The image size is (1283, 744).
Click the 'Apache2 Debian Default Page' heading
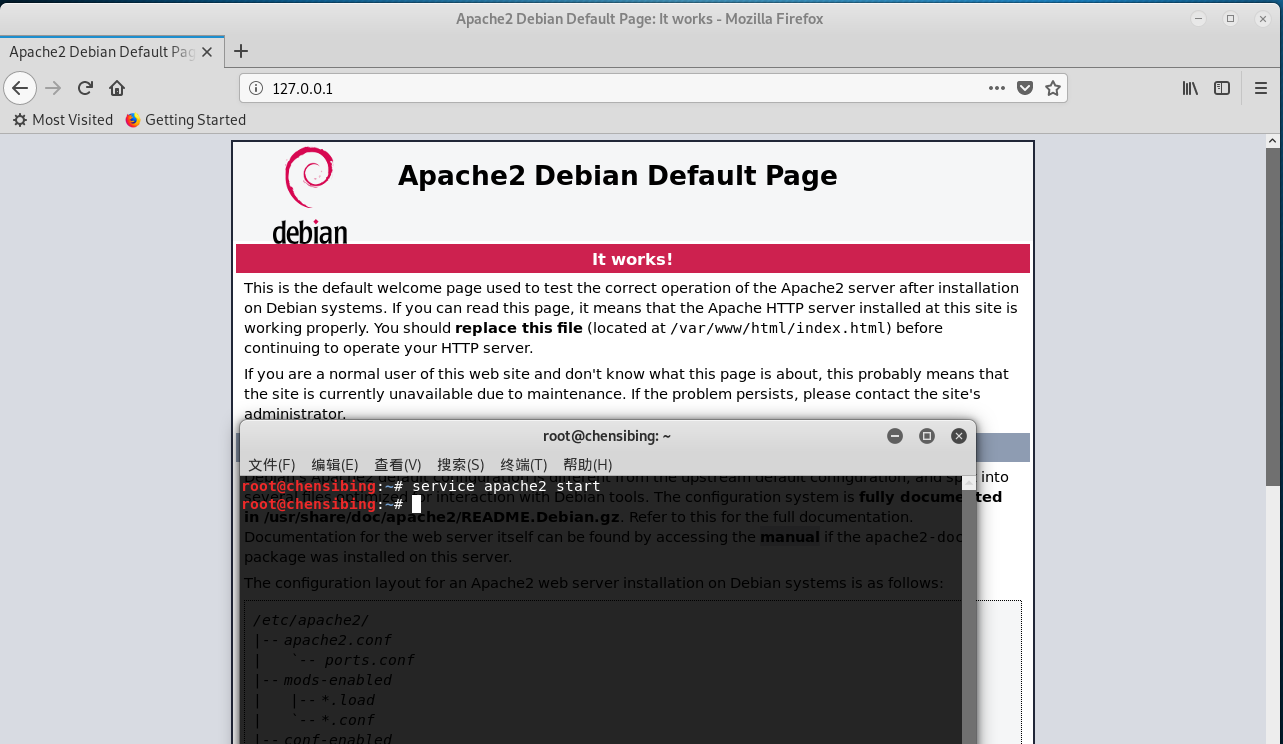(617, 176)
